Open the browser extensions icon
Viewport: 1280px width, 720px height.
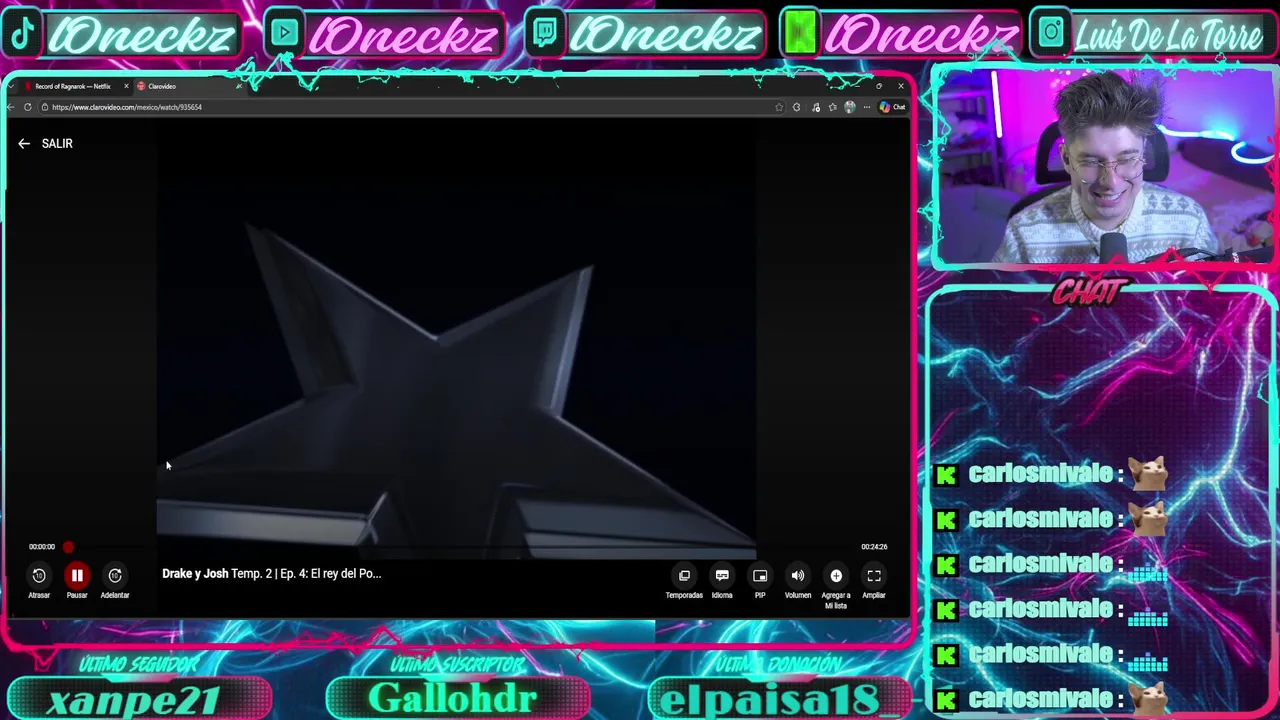click(x=796, y=107)
